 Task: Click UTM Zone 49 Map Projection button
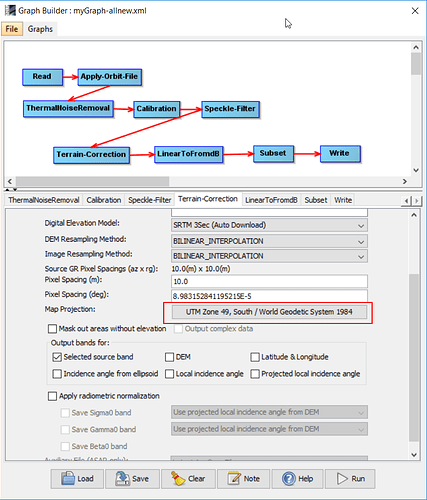point(269,312)
